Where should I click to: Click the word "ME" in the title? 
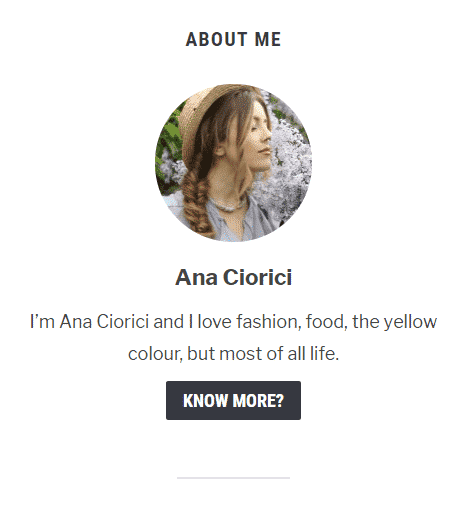click(268, 39)
